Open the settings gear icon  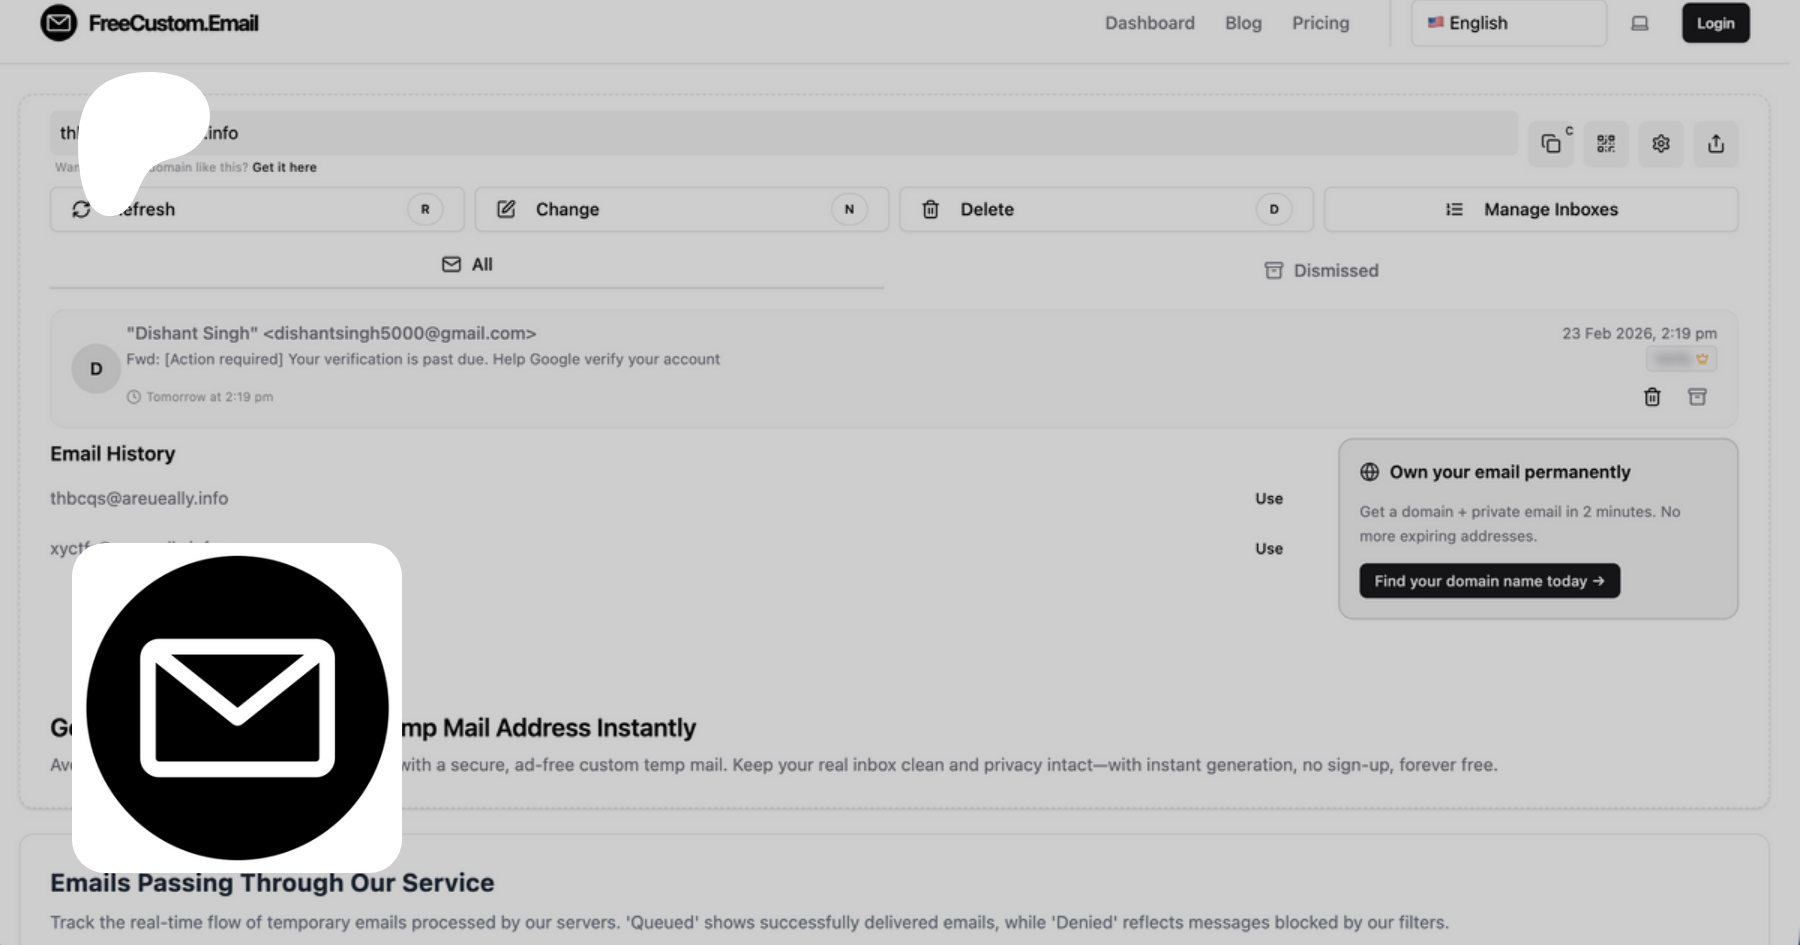coord(1661,144)
